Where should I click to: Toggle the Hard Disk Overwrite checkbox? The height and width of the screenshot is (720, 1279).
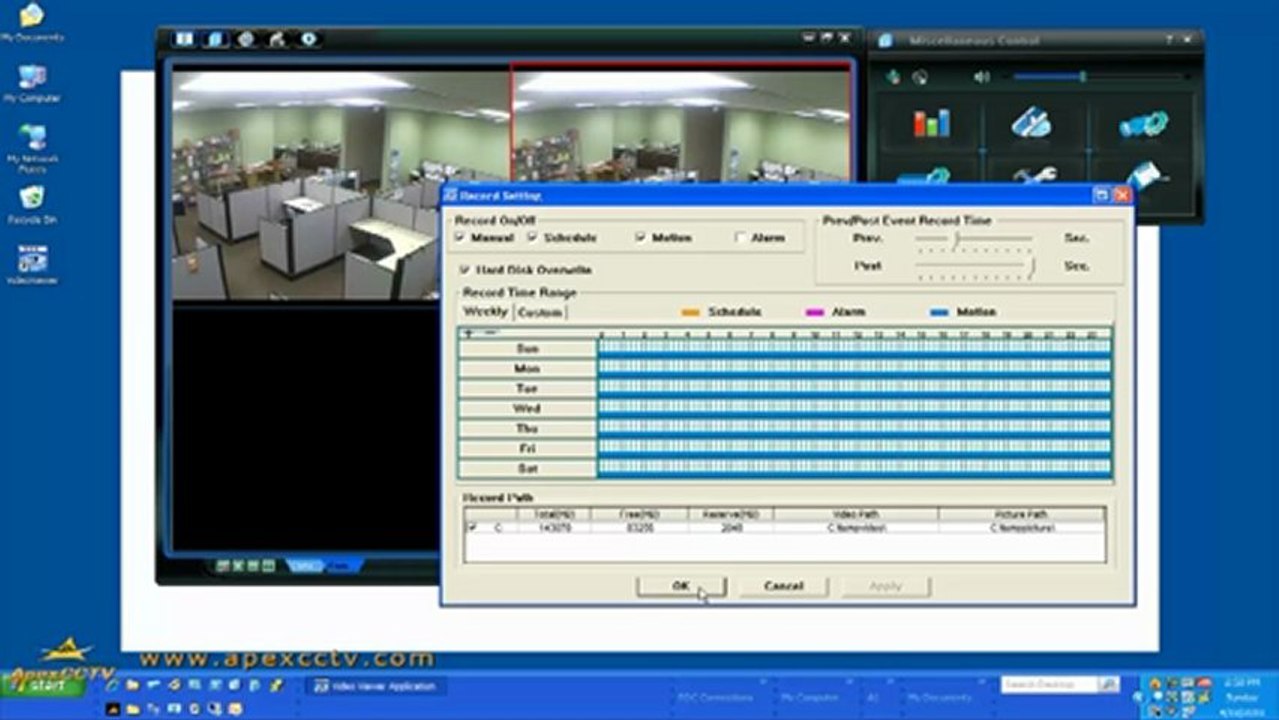[465, 270]
